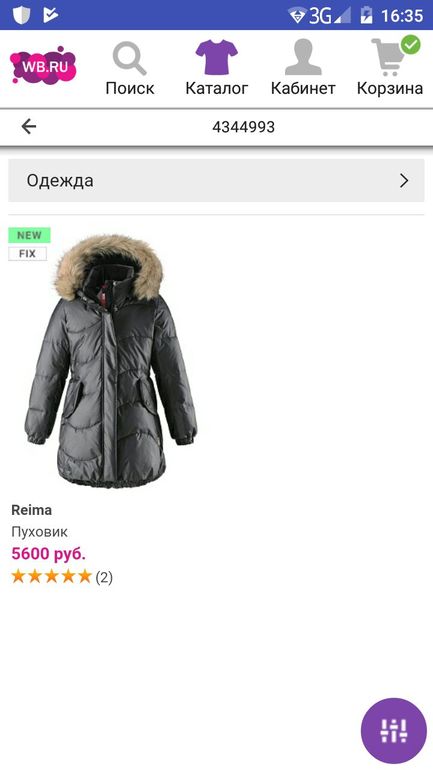Tap the shield icon in status bar
This screenshot has width=433, height=770.
(21, 15)
